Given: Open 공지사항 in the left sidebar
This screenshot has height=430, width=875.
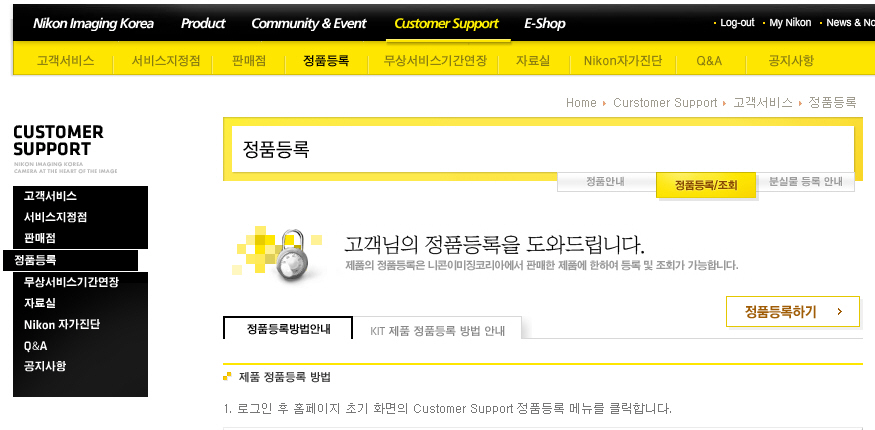Looking at the screenshot, I should (45, 366).
